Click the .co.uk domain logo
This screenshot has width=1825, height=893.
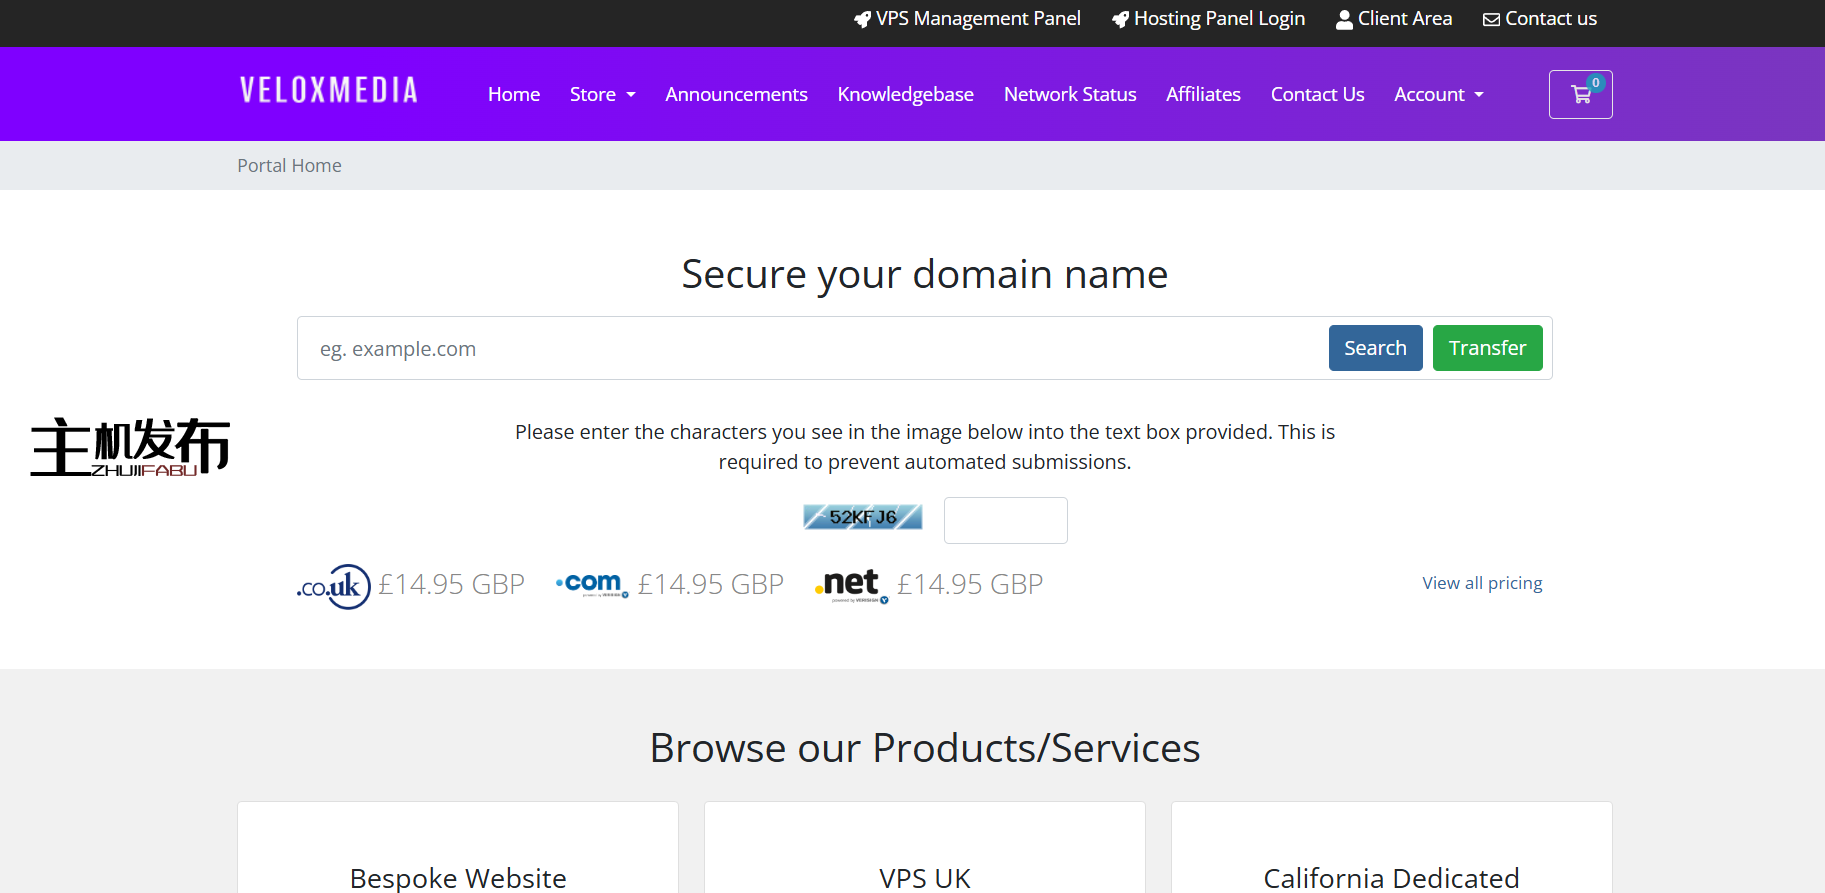(334, 586)
